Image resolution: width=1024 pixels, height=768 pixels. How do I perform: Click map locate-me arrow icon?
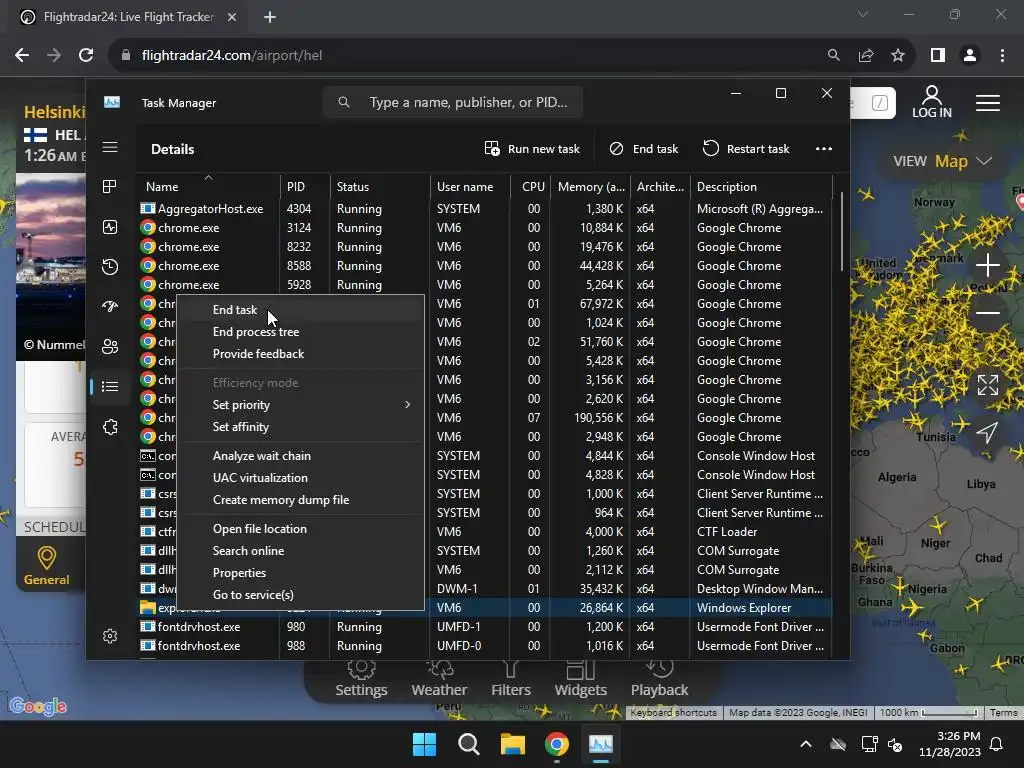coord(987,432)
